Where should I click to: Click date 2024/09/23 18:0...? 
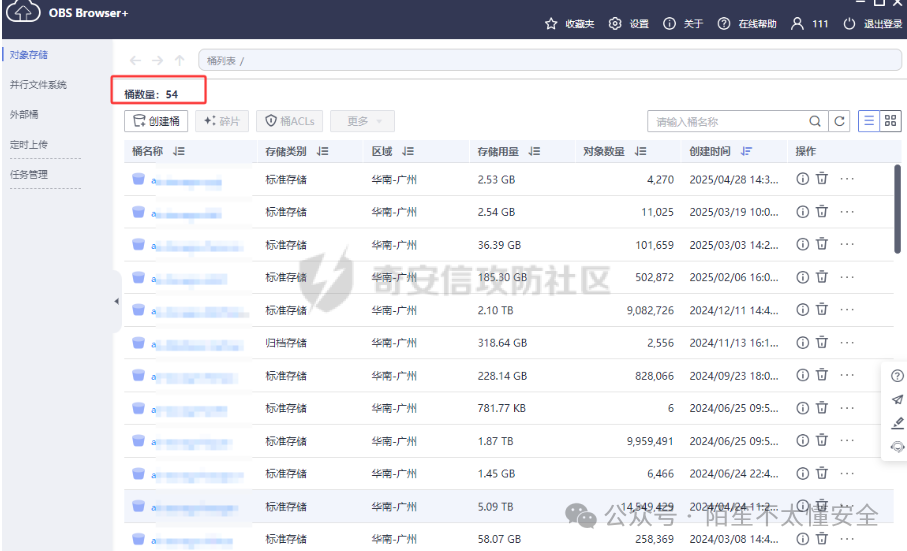(x=733, y=376)
